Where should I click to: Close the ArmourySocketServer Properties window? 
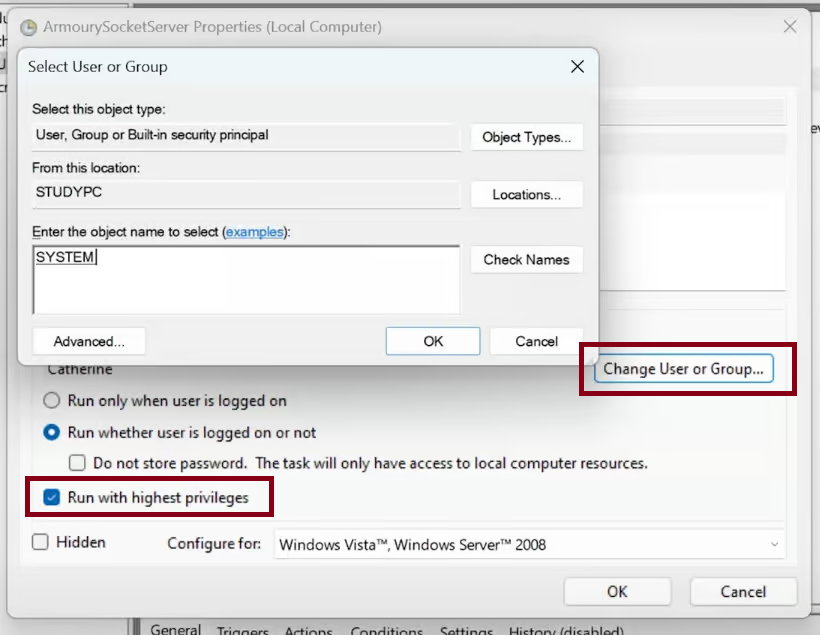(x=790, y=27)
